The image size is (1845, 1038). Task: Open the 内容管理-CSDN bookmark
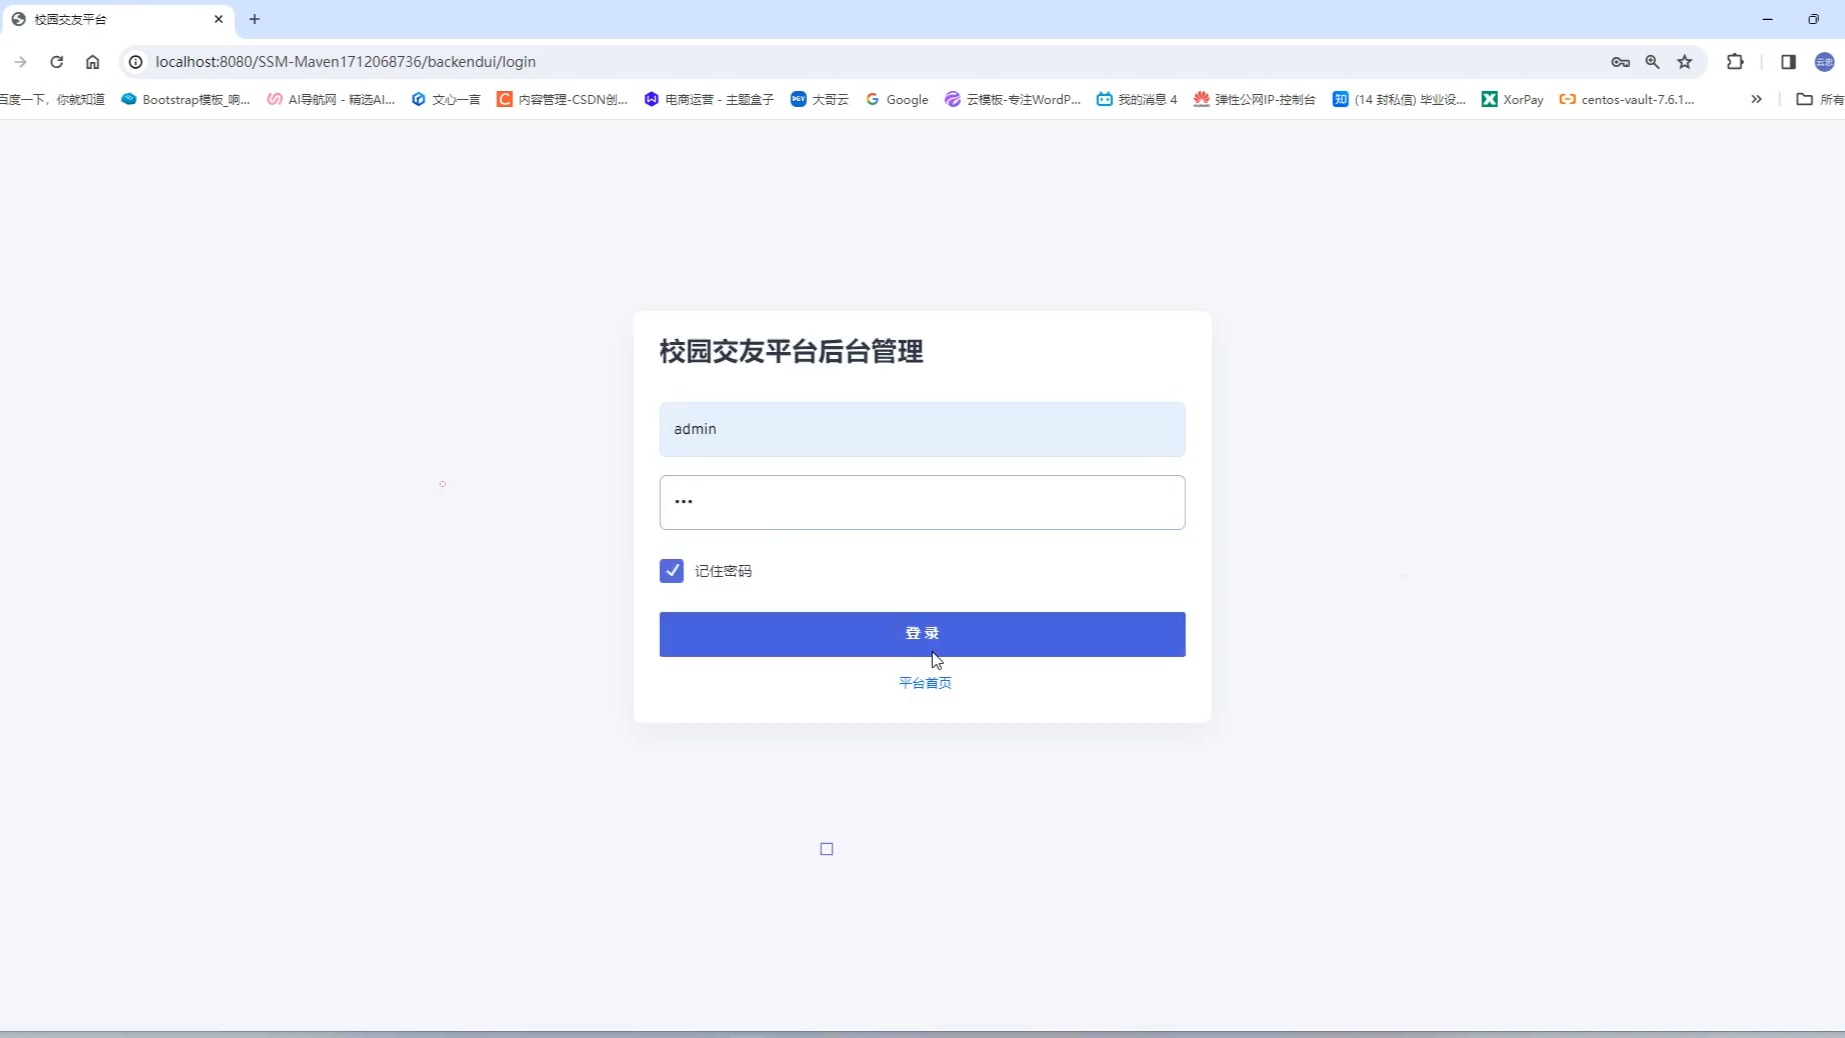coord(562,99)
